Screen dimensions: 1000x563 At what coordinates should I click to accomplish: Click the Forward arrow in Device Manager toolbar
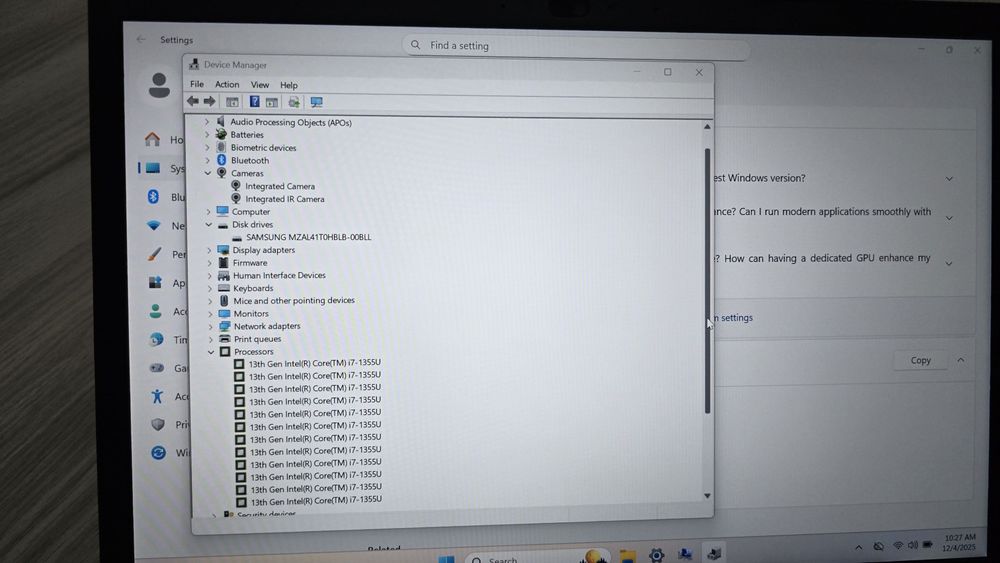(209, 101)
